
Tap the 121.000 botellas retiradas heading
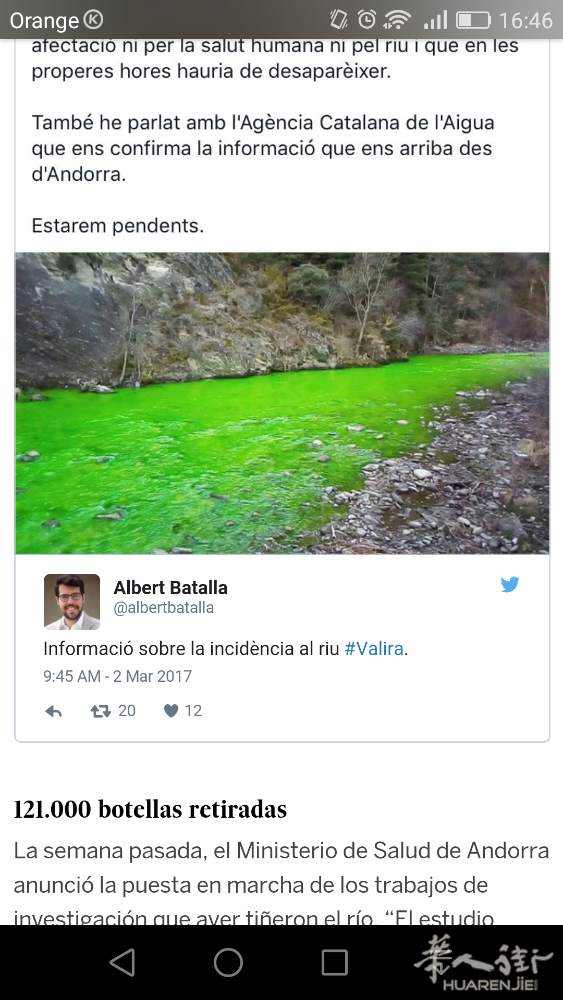click(150, 809)
